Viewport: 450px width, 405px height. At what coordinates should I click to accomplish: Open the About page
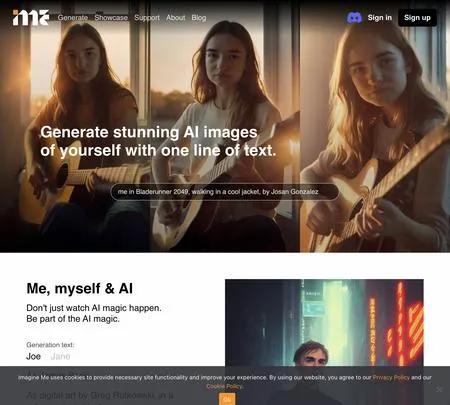176,18
